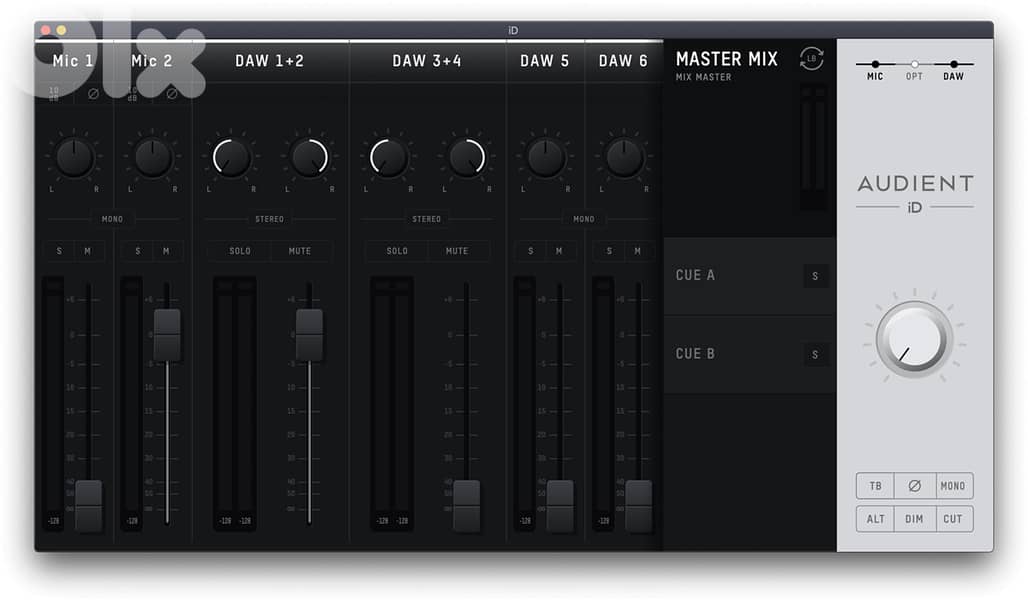Image resolution: width=1028 pixels, height=600 pixels.
Task: Click the Mic 1 channel name
Action: 73,61
